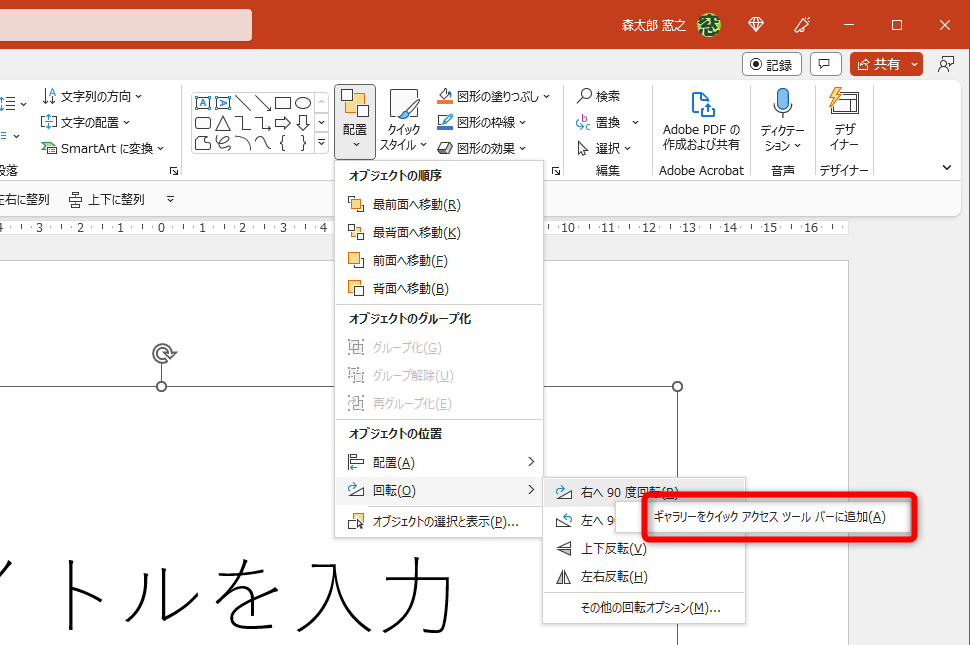970x645 pixels.
Task: Select the straight line shape
Action: 243,103
